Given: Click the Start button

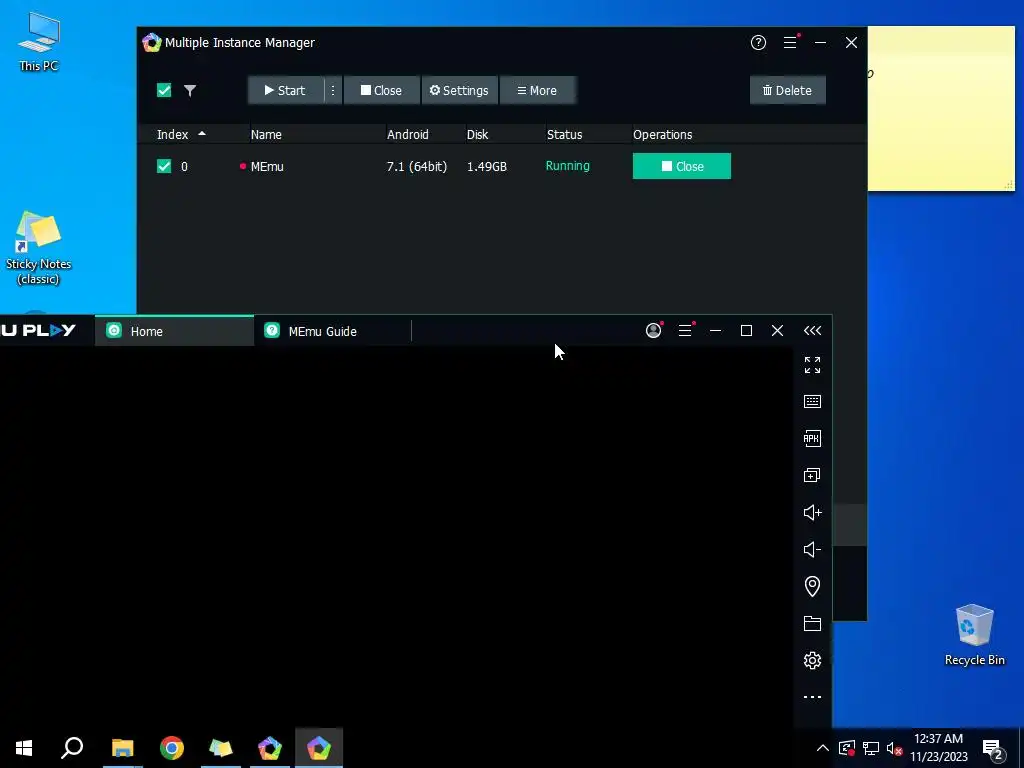Looking at the screenshot, I should point(285,91).
